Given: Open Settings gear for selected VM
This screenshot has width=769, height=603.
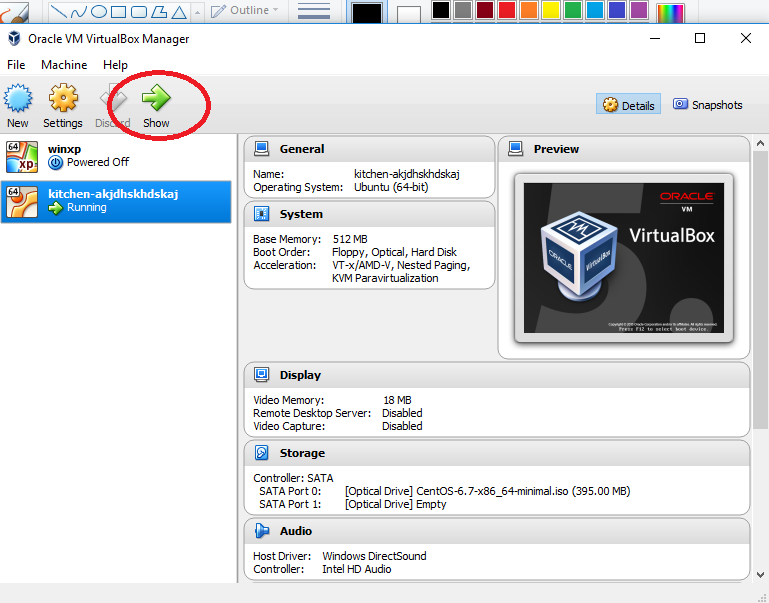Looking at the screenshot, I should pos(63,98).
